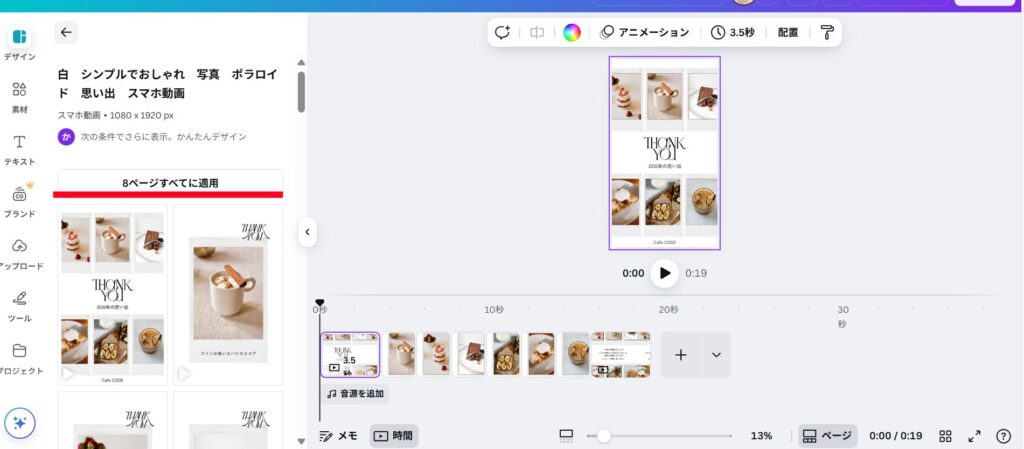
Task: Open the grid view icon
Action: [945, 436]
